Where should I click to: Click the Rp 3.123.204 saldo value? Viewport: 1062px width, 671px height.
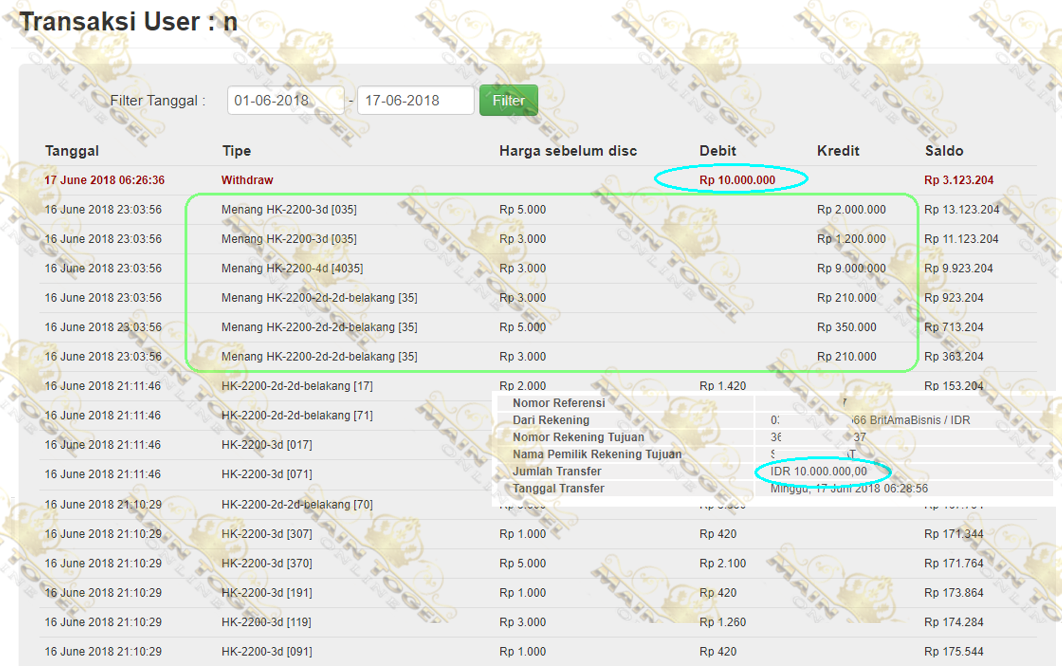tap(959, 180)
